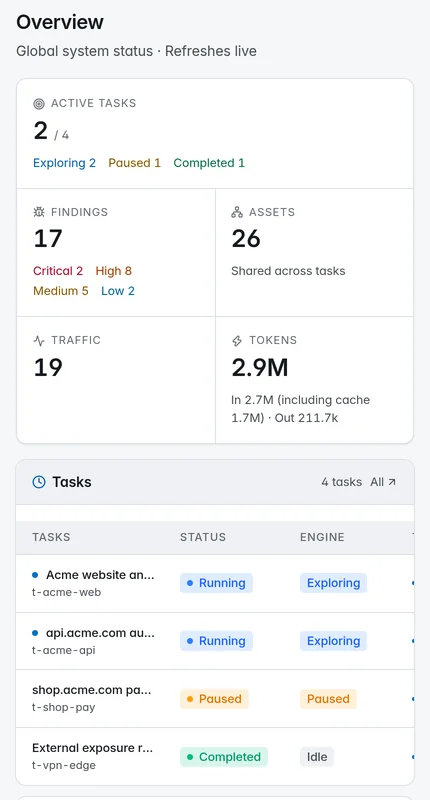The image size is (430, 800).
Task: Click 'Global system status · Refreshes live' subtitle
Action: point(137,52)
